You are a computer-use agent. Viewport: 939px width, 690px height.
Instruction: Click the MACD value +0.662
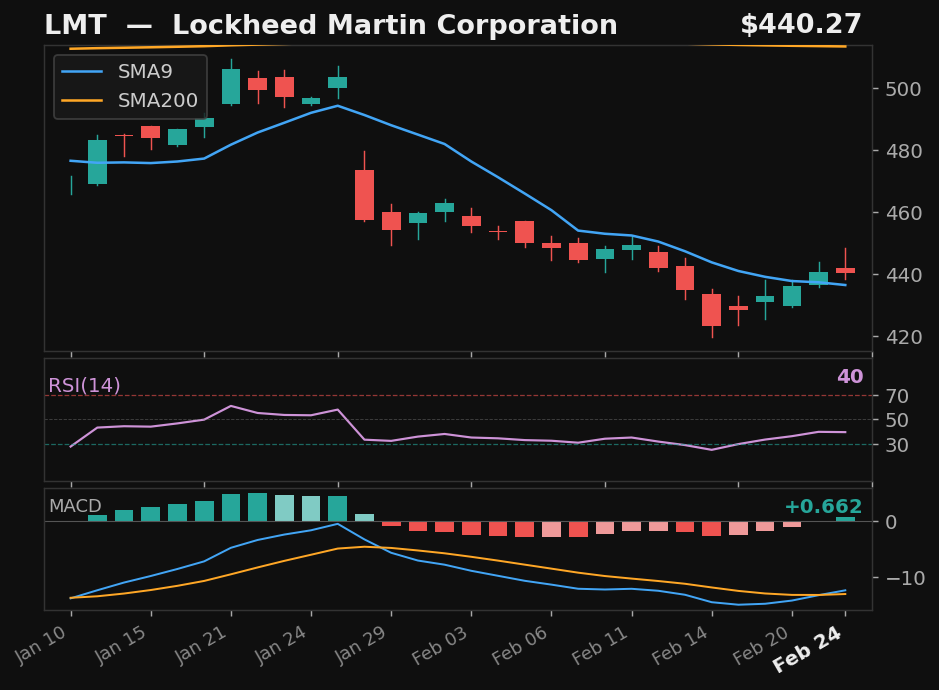click(823, 507)
